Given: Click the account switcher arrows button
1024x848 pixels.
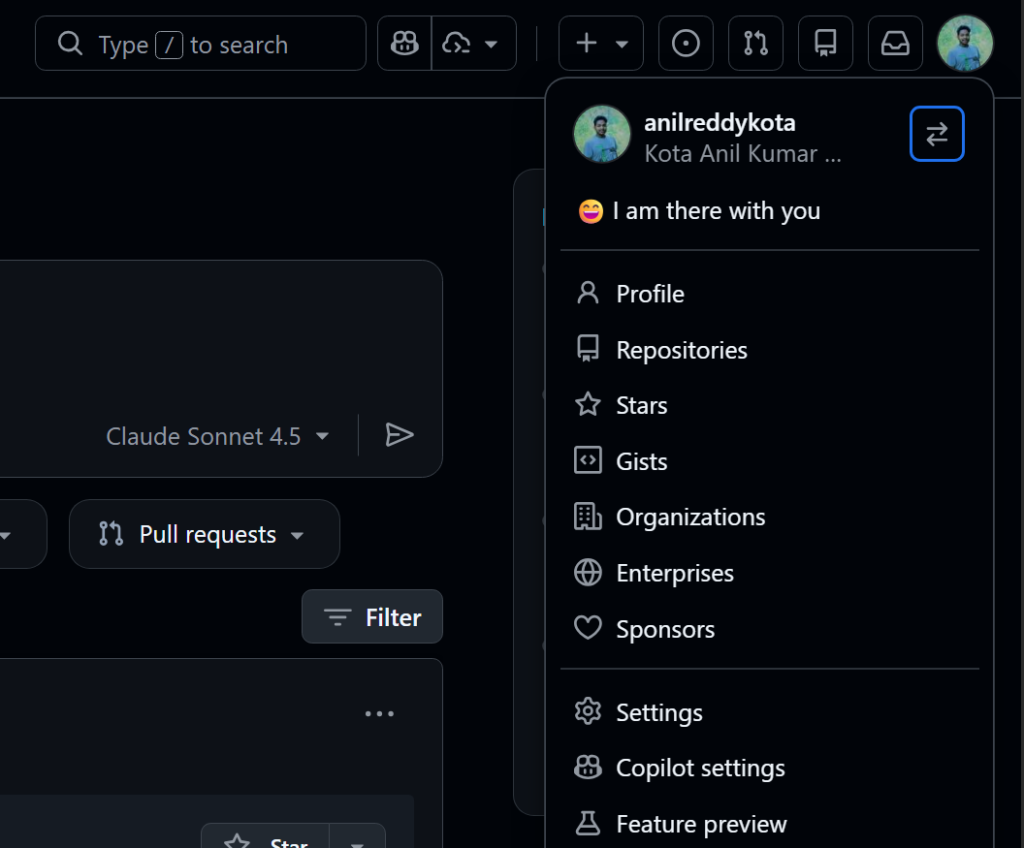Looking at the screenshot, I should click(x=936, y=134).
